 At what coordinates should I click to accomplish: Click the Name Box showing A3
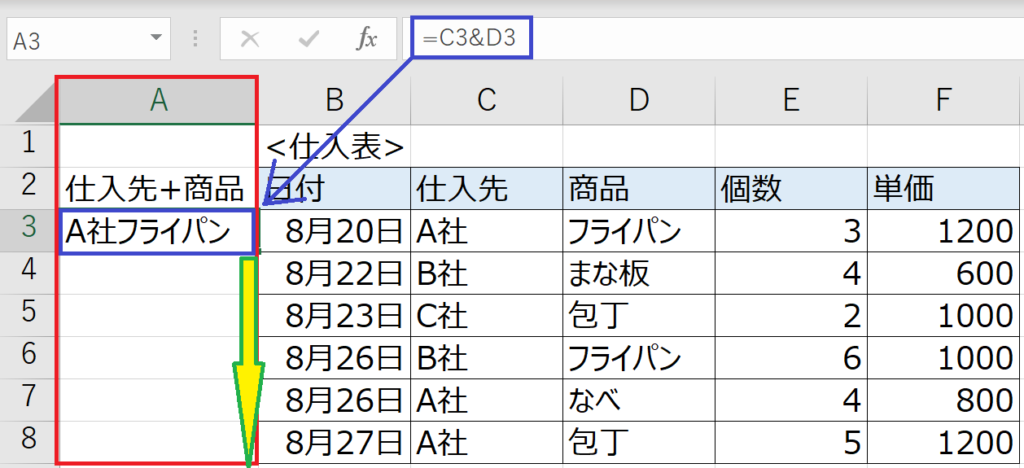click(88, 39)
